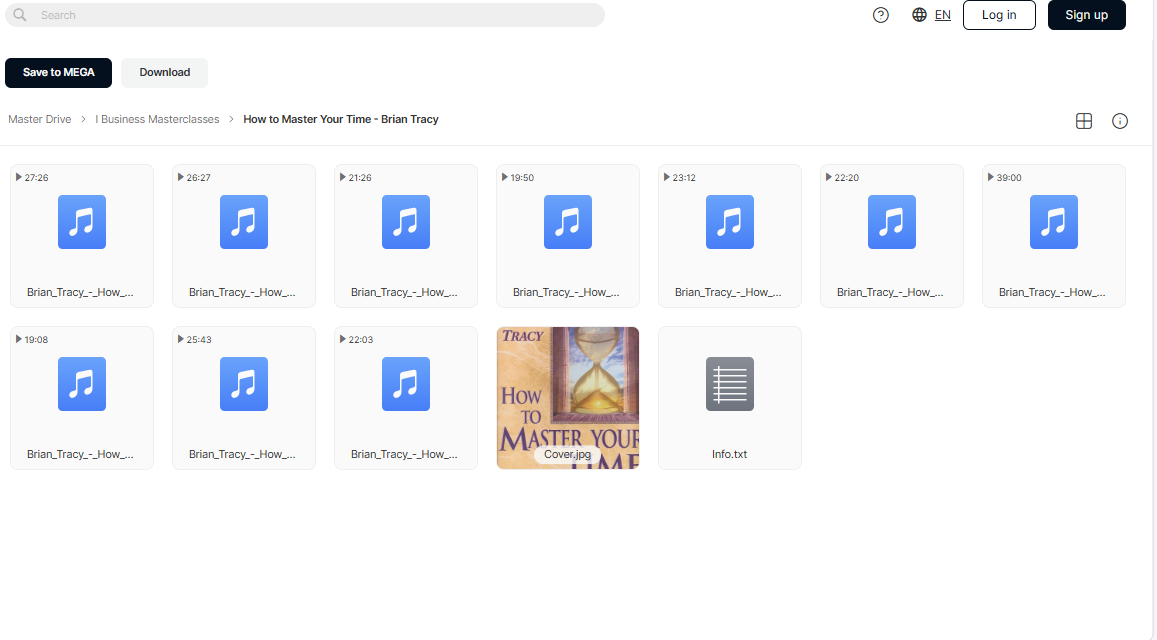This screenshot has width=1157, height=640.
Task: Click file name under the 22:03 audio
Action: 404,454
